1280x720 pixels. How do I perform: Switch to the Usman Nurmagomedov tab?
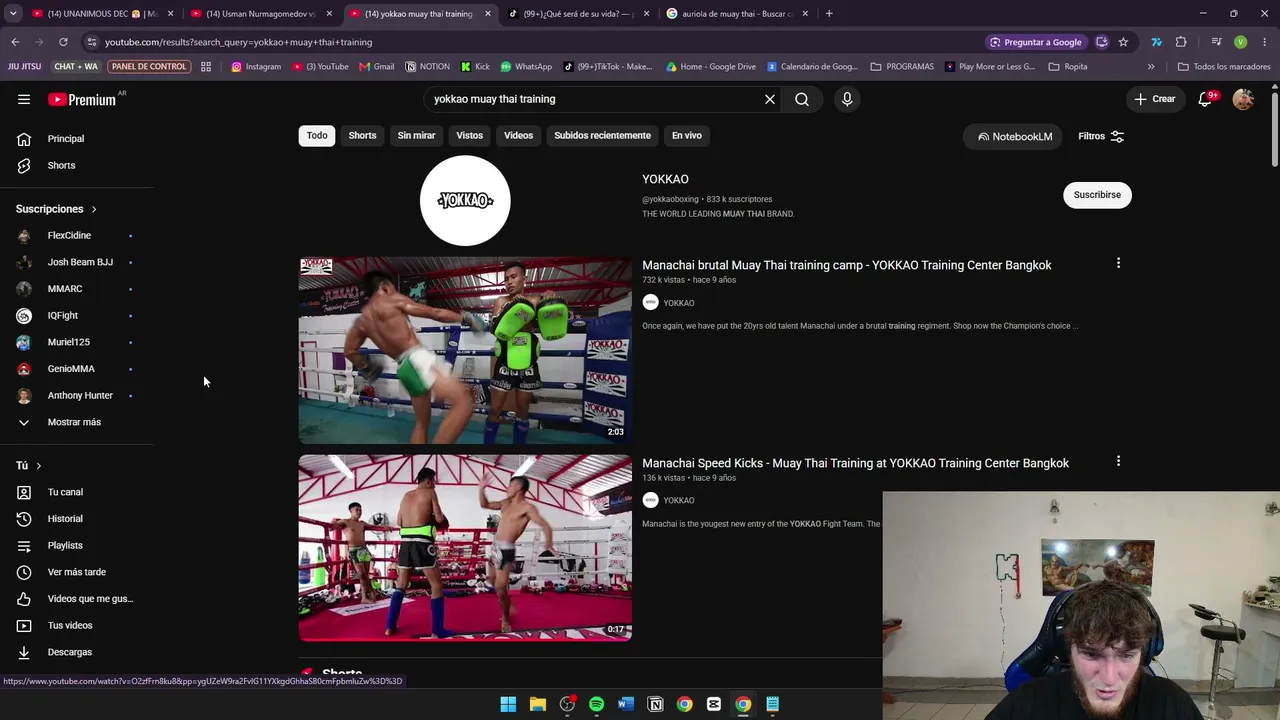[260, 14]
